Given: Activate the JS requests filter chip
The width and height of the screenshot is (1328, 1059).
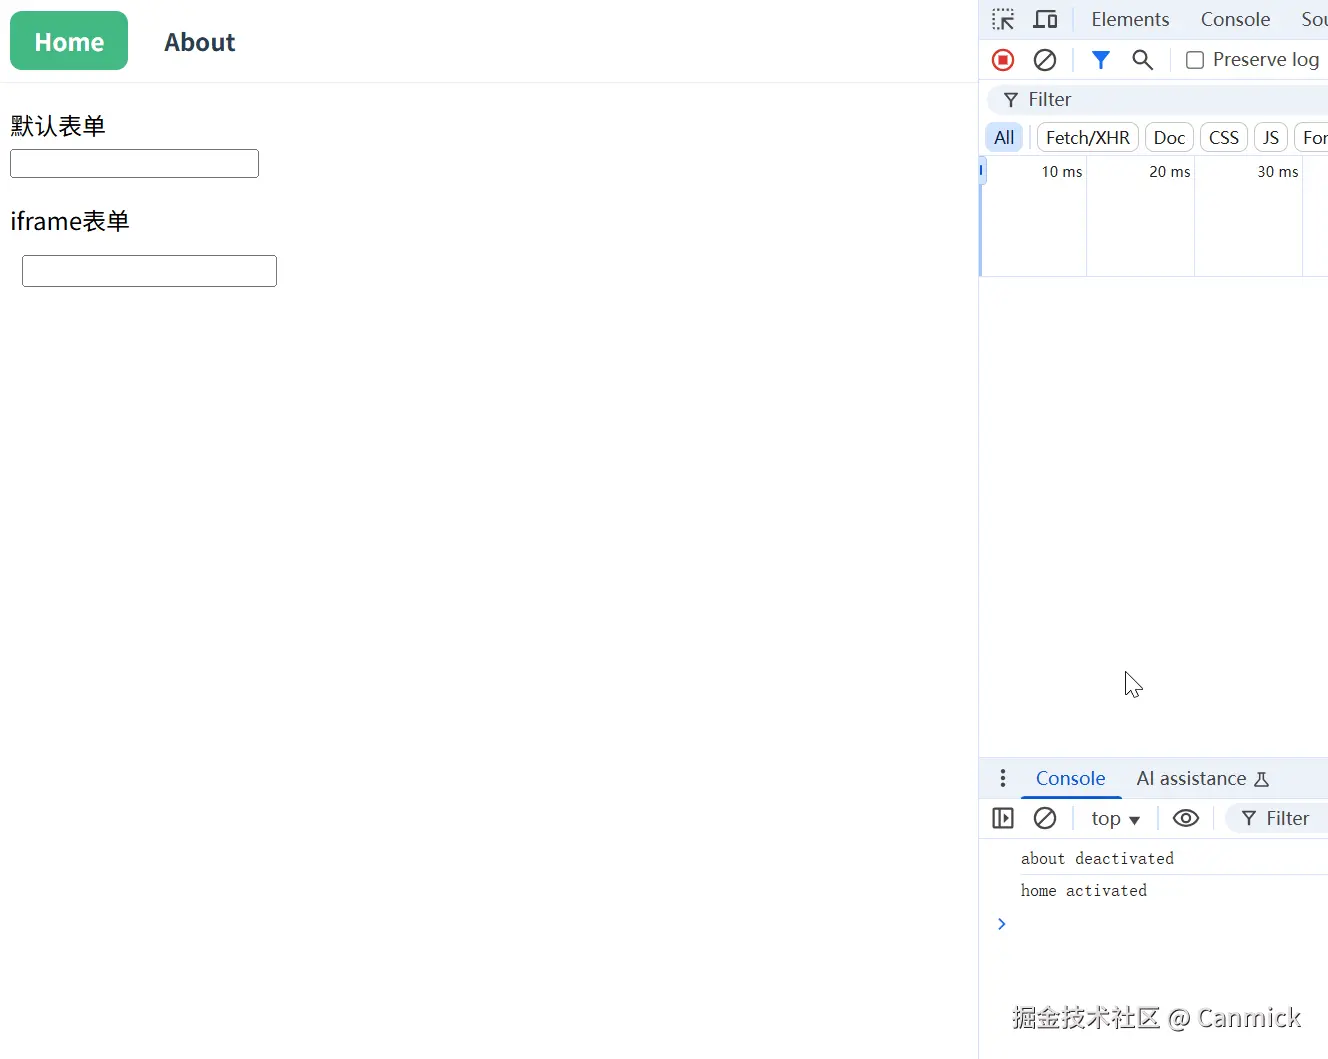Looking at the screenshot, I should point(1270,137).
